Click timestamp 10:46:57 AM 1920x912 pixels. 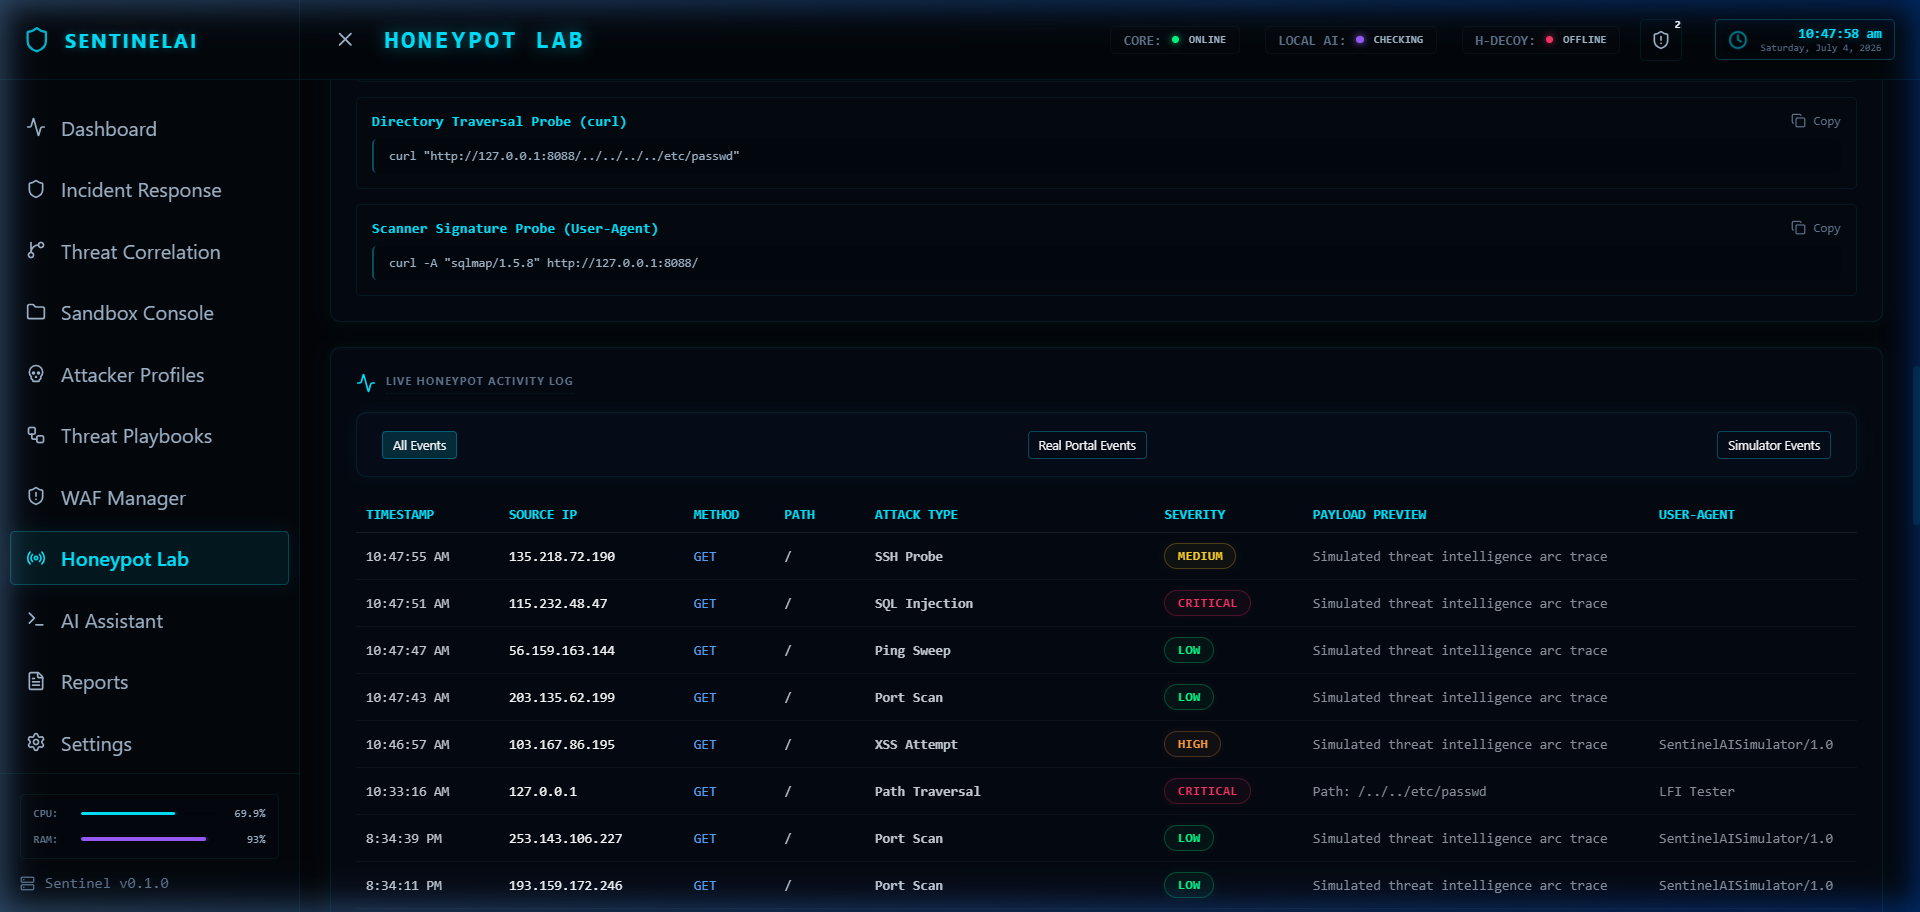[x=407, y=744]
